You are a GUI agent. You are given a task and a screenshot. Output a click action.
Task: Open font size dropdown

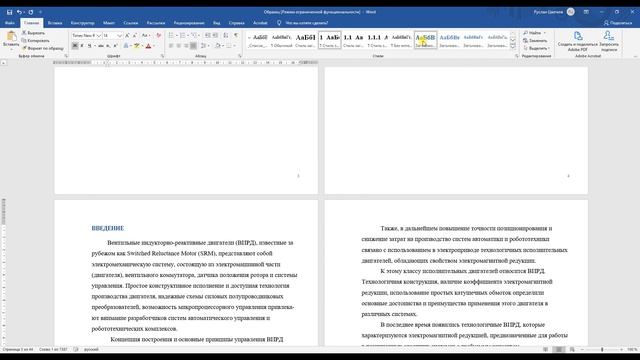(119, 36)
